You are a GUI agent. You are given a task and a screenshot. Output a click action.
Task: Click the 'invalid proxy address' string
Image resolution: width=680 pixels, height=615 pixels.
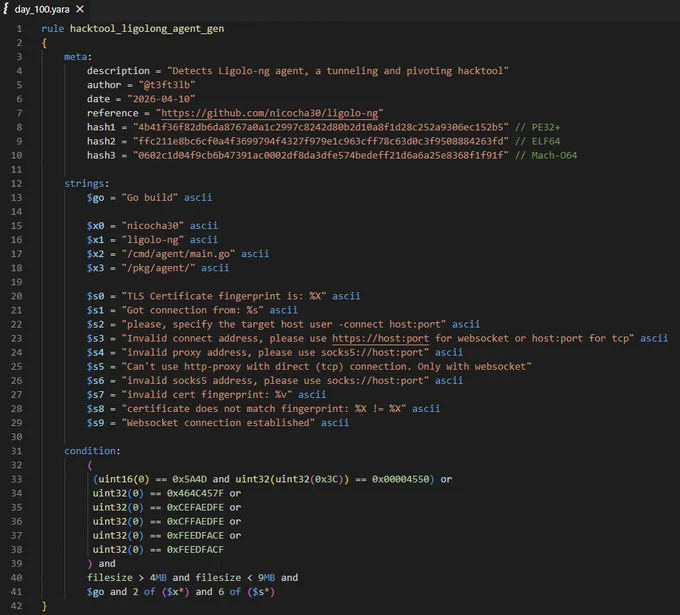[x=275, y=352]
